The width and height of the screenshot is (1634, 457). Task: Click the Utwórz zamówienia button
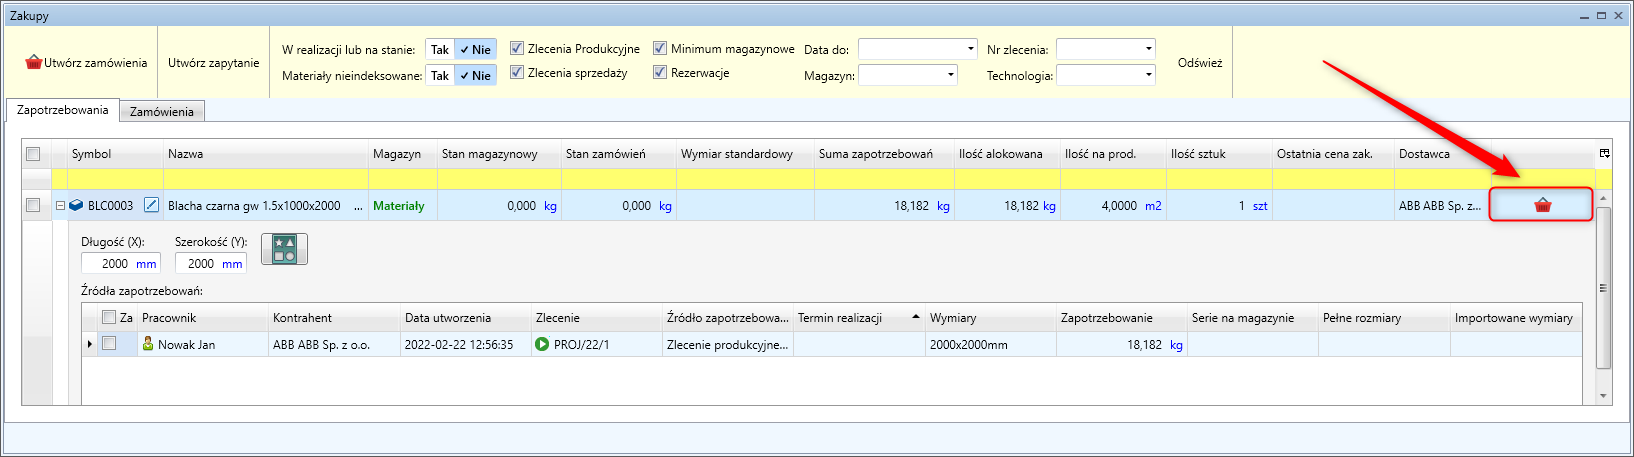86,62
